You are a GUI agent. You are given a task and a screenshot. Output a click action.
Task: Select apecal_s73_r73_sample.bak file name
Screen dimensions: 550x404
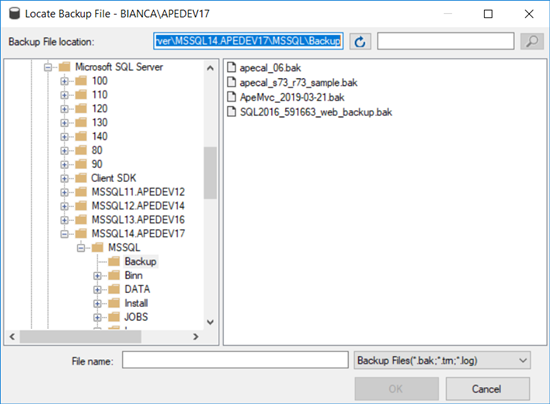(299, 82)
